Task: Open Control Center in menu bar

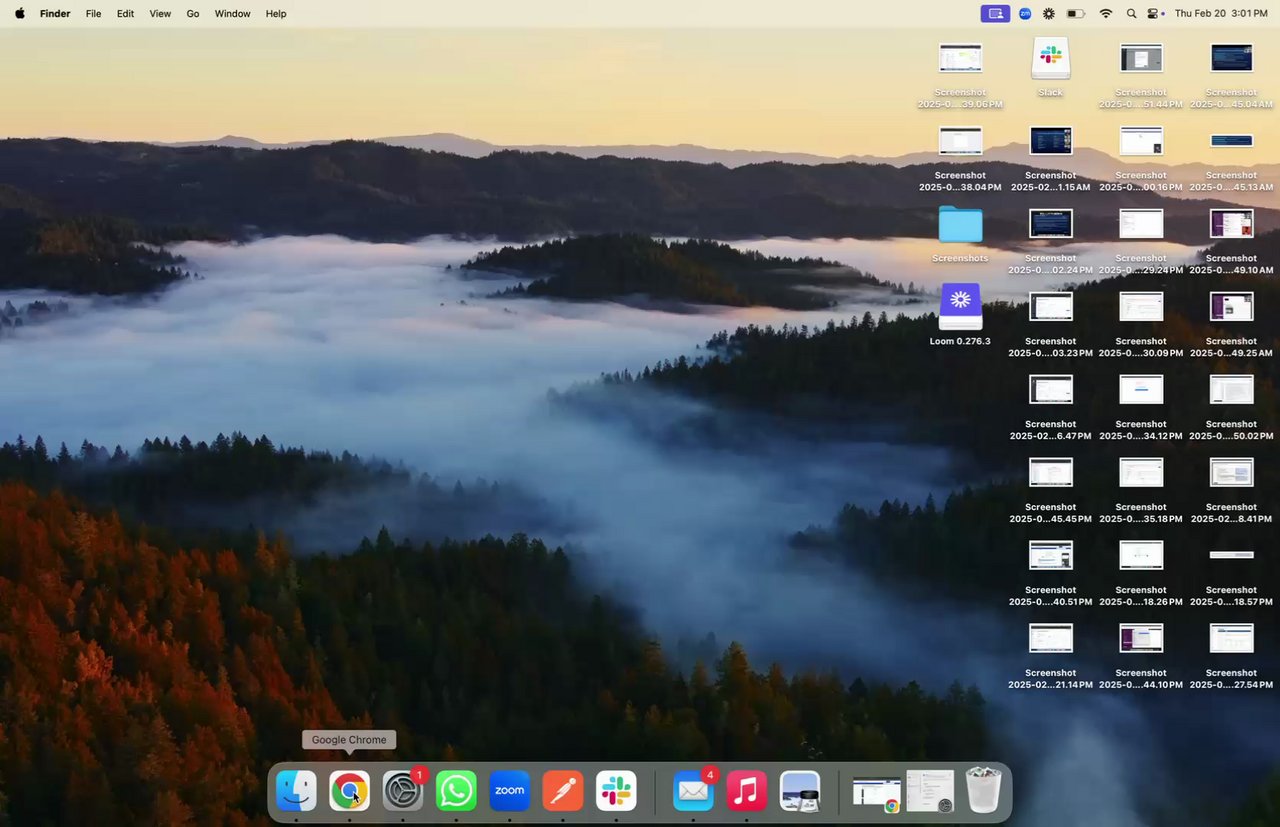Action: tap(1155, 13)
